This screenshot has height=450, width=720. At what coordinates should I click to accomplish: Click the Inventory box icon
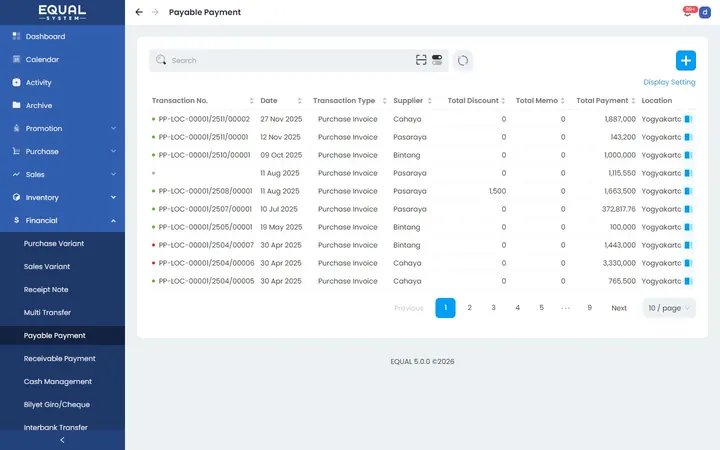(x=17, y=197)
